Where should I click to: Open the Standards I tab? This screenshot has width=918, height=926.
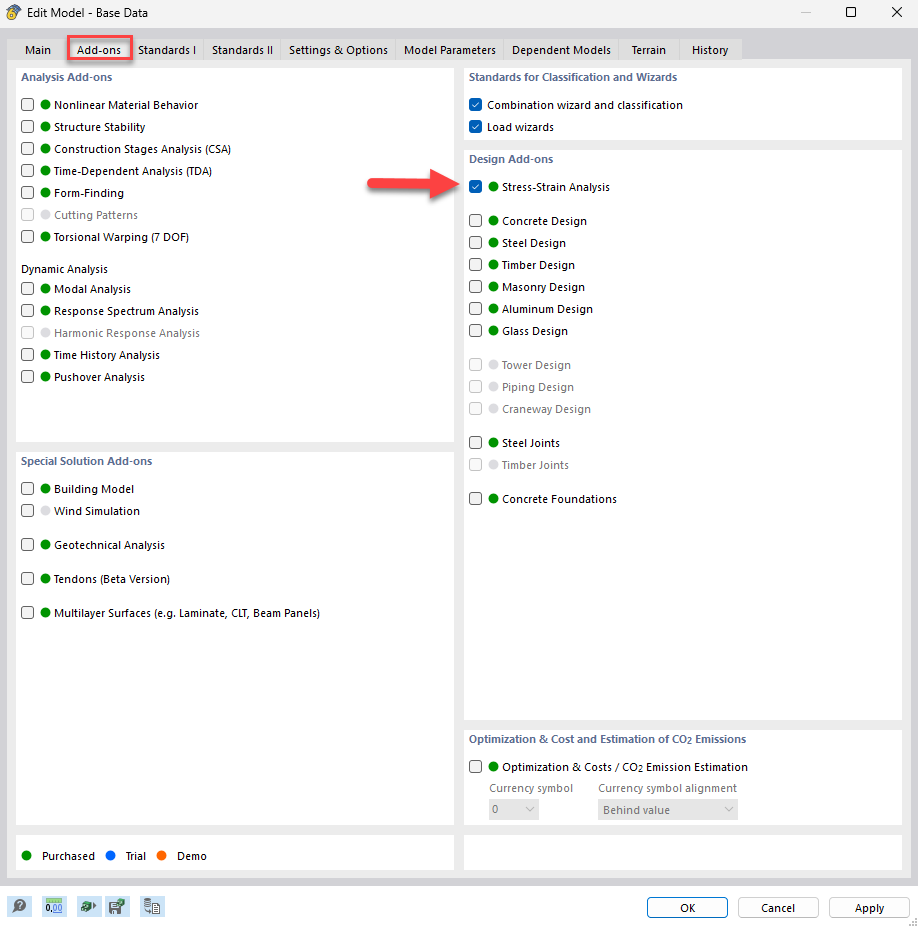tap(167, 50)
